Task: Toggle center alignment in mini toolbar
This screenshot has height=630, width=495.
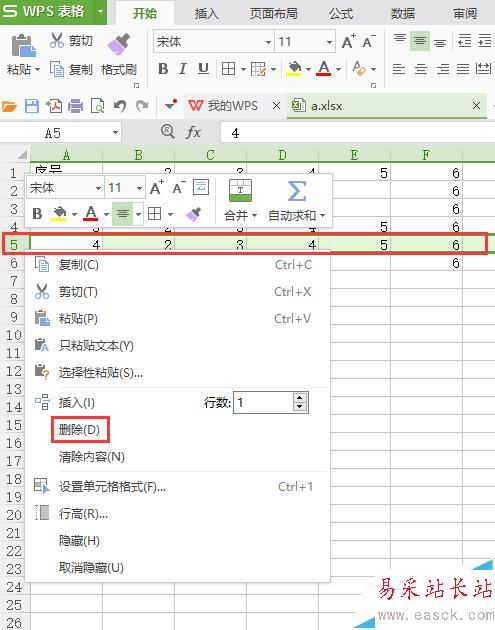Action: pyautogui.click(x=123, y=213)
